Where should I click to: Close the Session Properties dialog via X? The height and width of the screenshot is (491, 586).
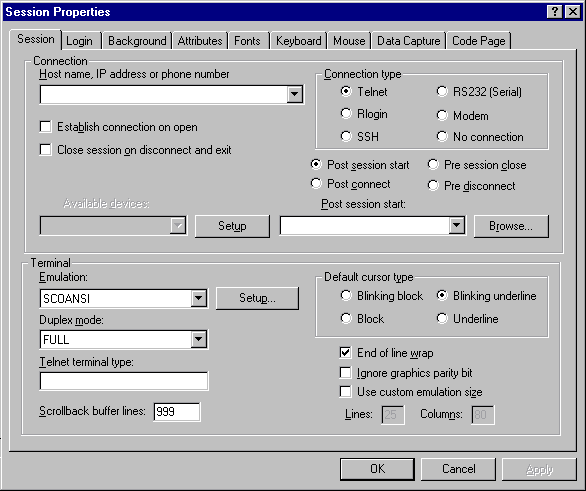pos(573,12)
